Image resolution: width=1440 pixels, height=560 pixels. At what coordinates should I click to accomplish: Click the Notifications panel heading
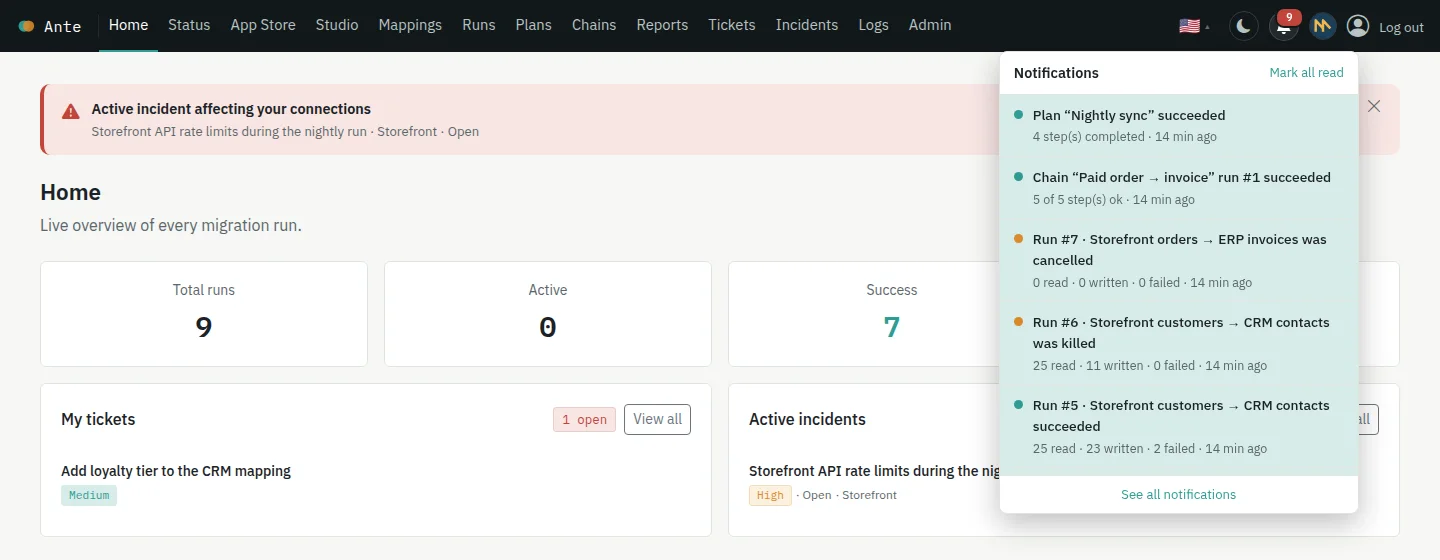(1056, 73)
